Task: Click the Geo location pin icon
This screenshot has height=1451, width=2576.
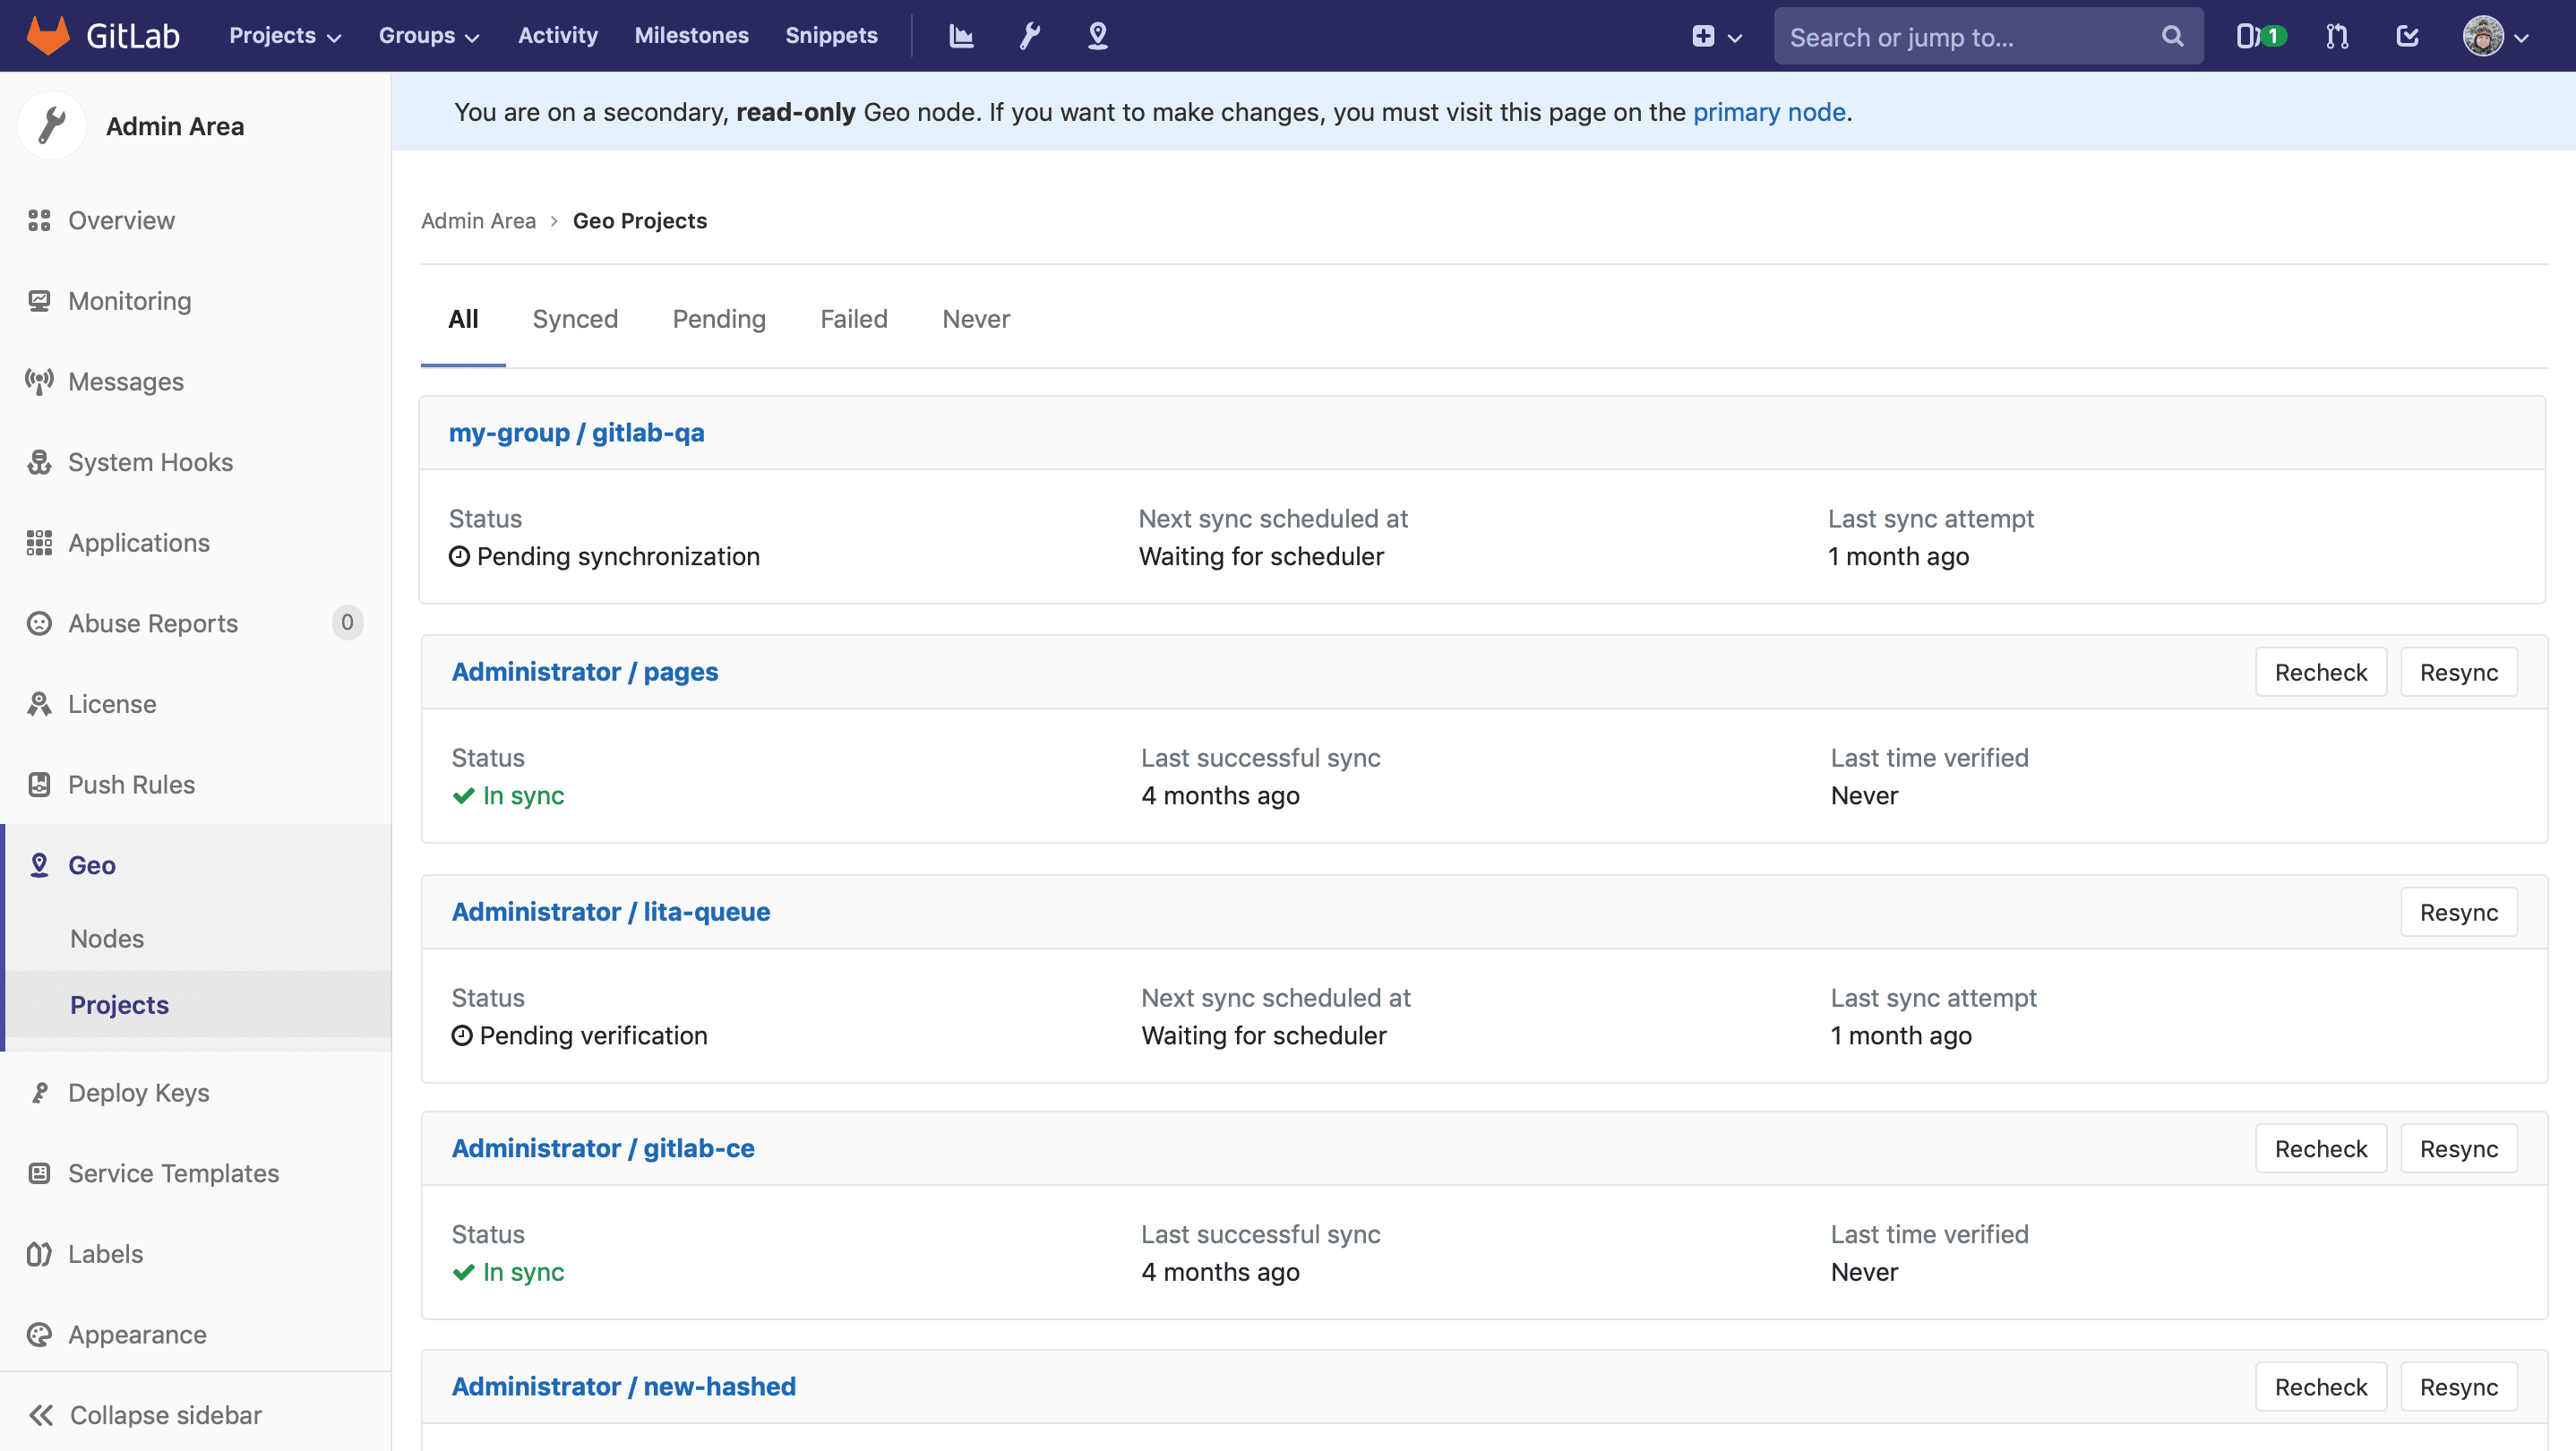Action: (1099, 36)
